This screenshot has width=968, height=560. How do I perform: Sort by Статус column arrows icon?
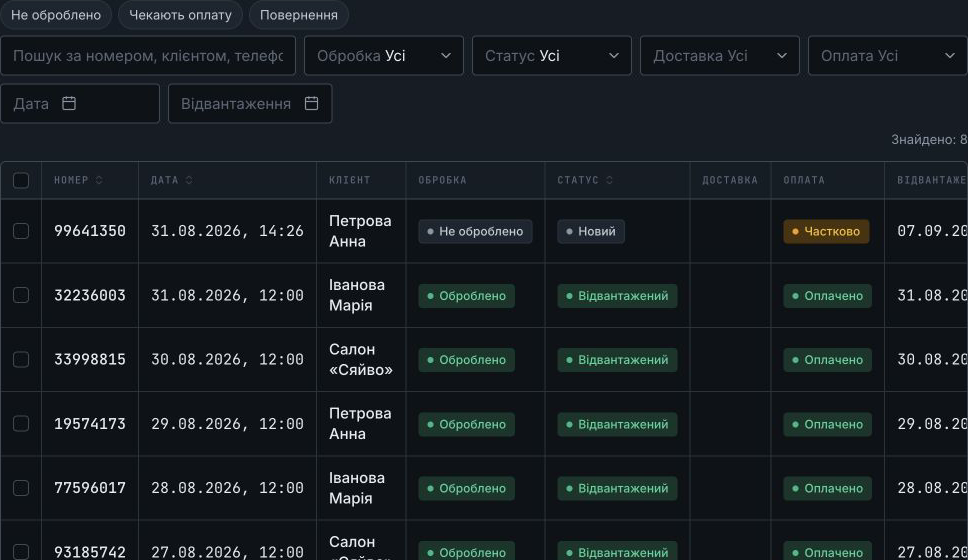point(609,180)
